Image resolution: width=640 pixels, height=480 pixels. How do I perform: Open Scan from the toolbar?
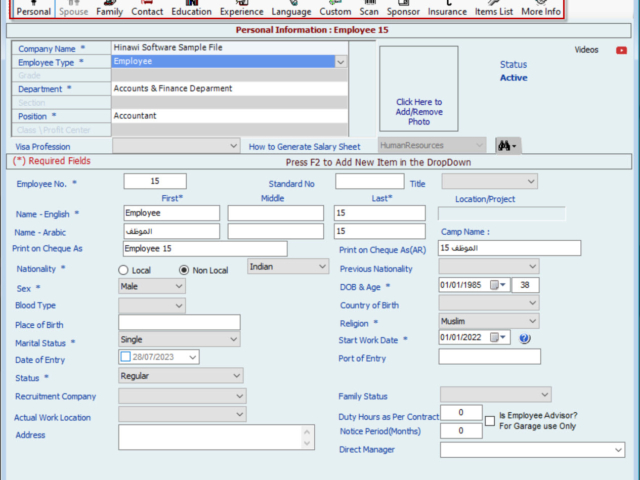pyautogui.click(x=369, y=9)
